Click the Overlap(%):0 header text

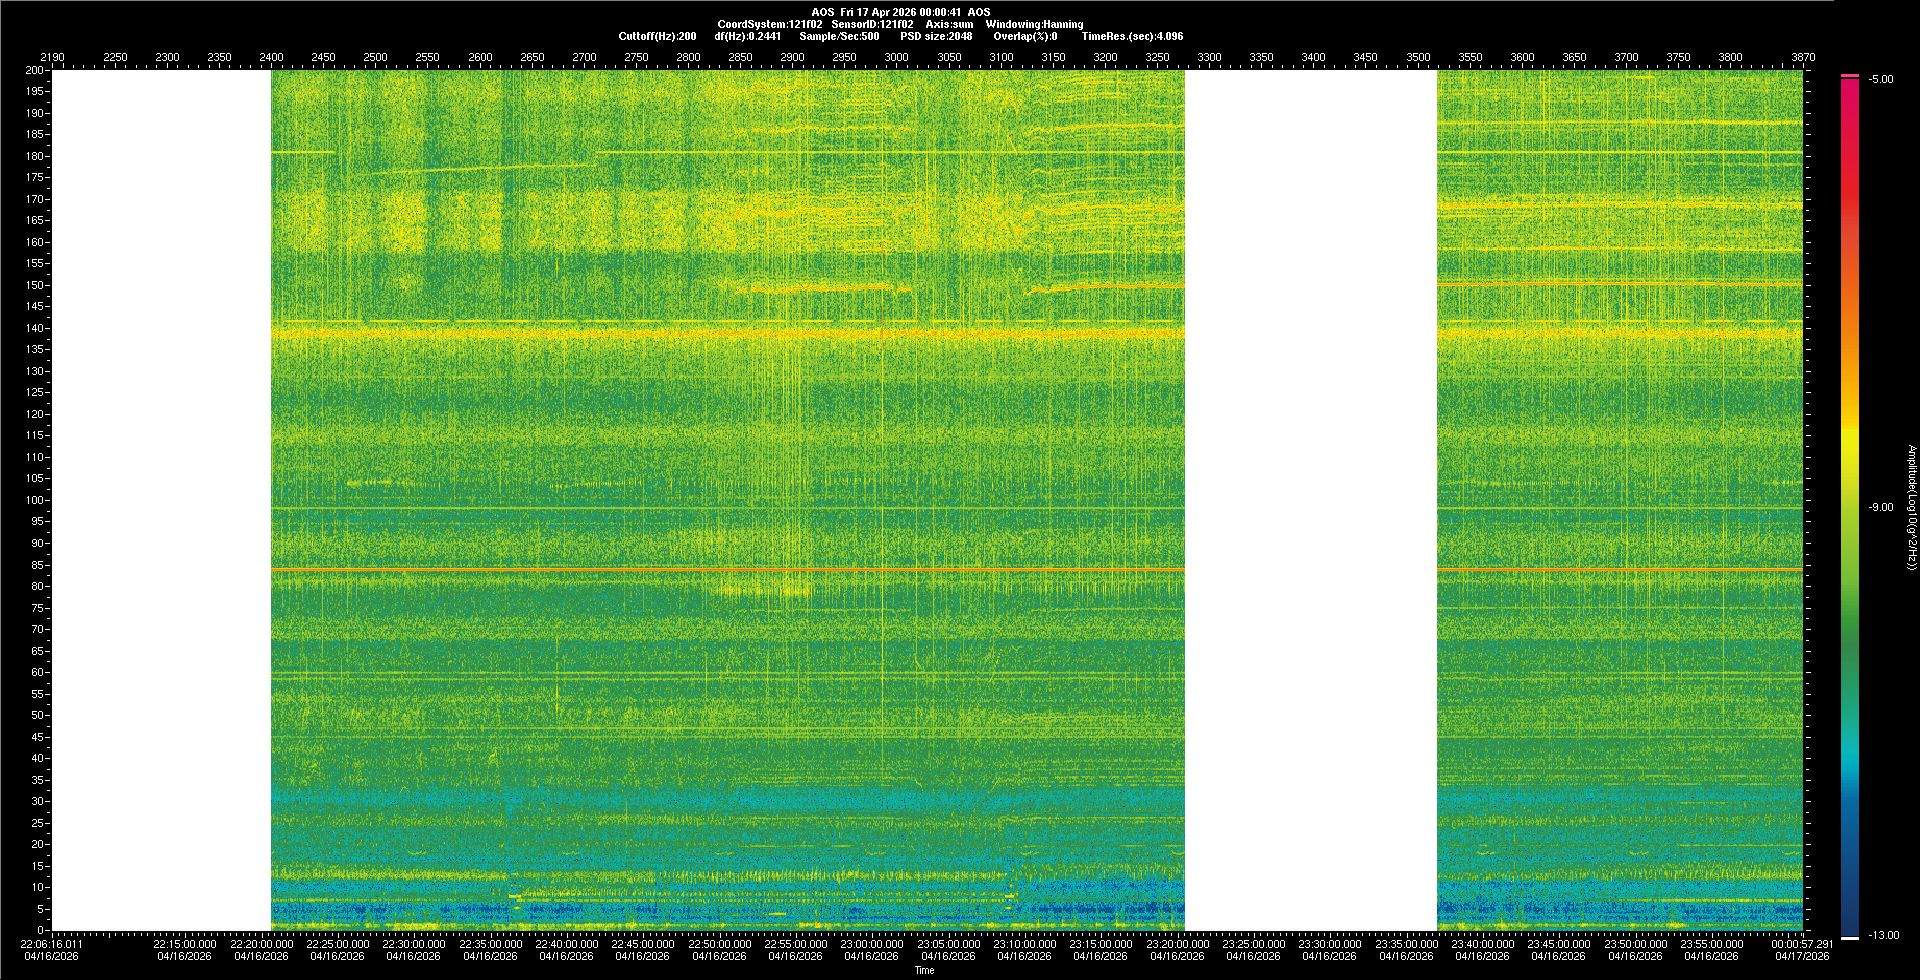coord(1025,36)
